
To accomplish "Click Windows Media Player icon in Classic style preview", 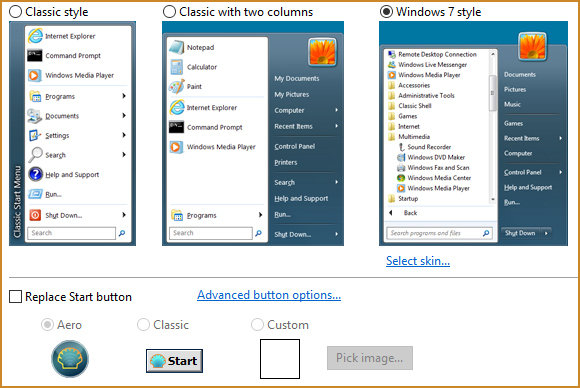I will pyautogui.click(x=34, y=75).
